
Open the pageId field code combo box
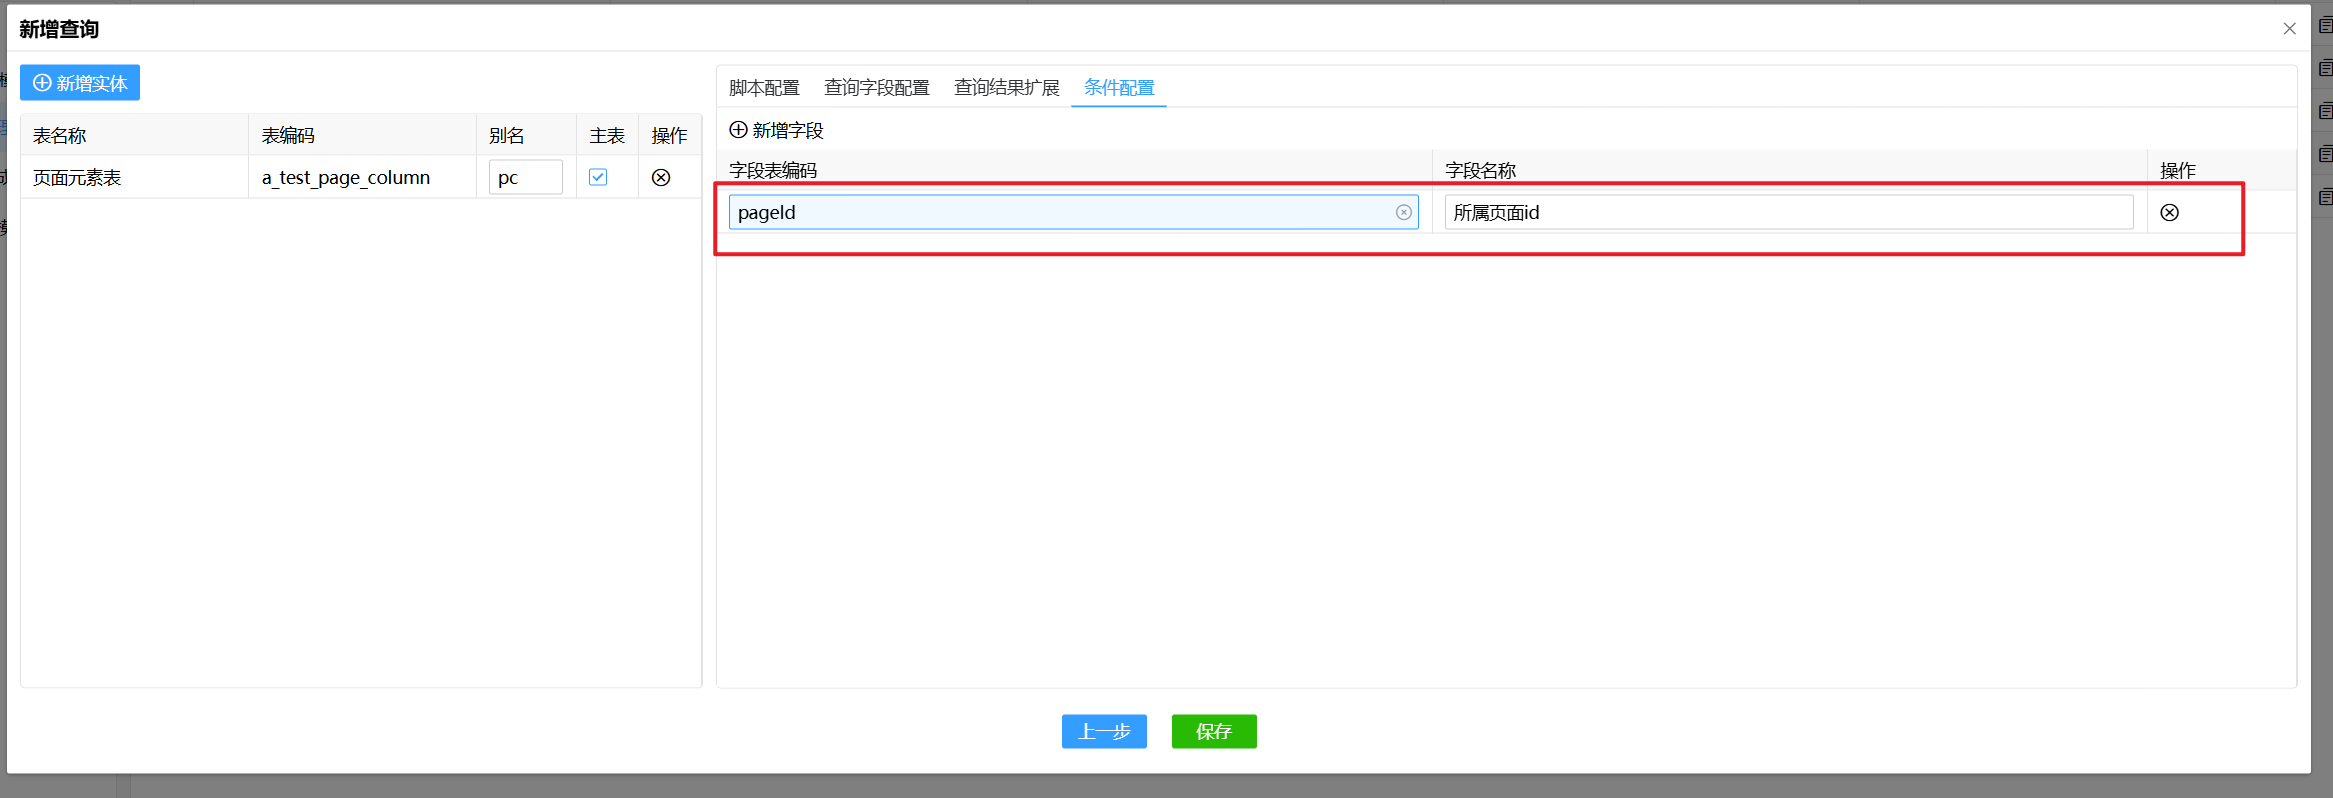(1060, 212)
